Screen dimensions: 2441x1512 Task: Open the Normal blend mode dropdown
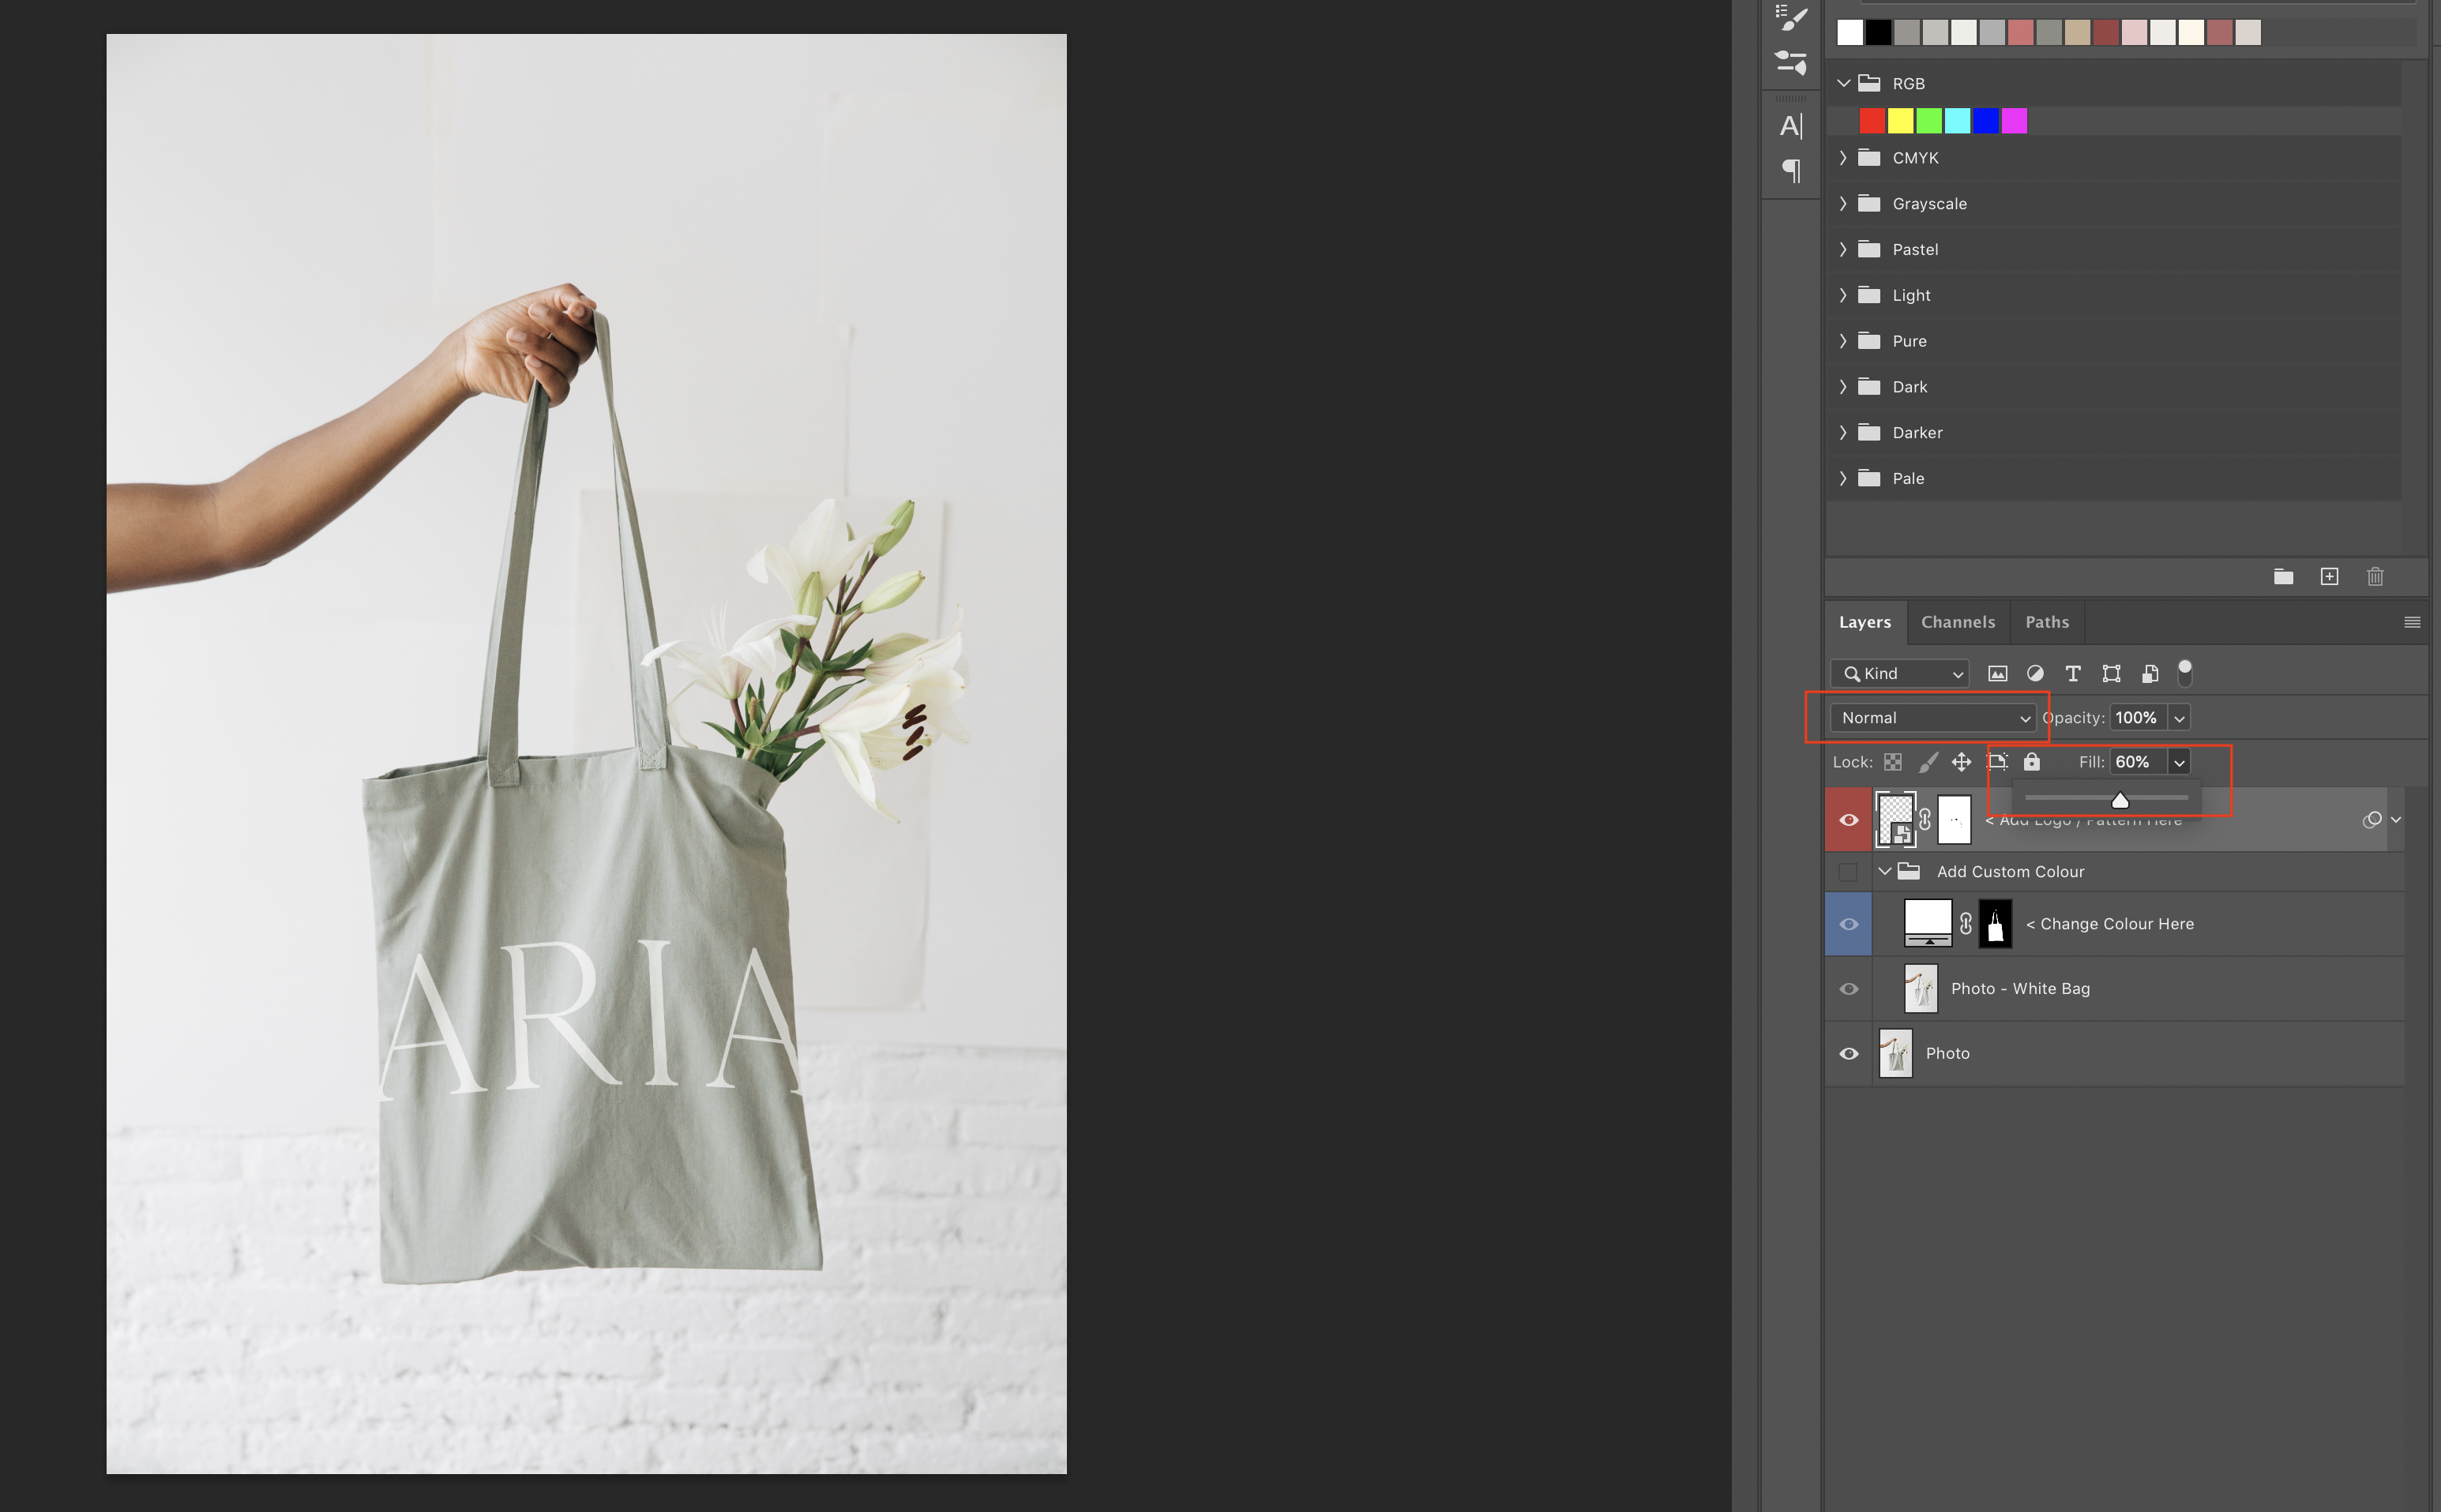(x=1933, y=718)
